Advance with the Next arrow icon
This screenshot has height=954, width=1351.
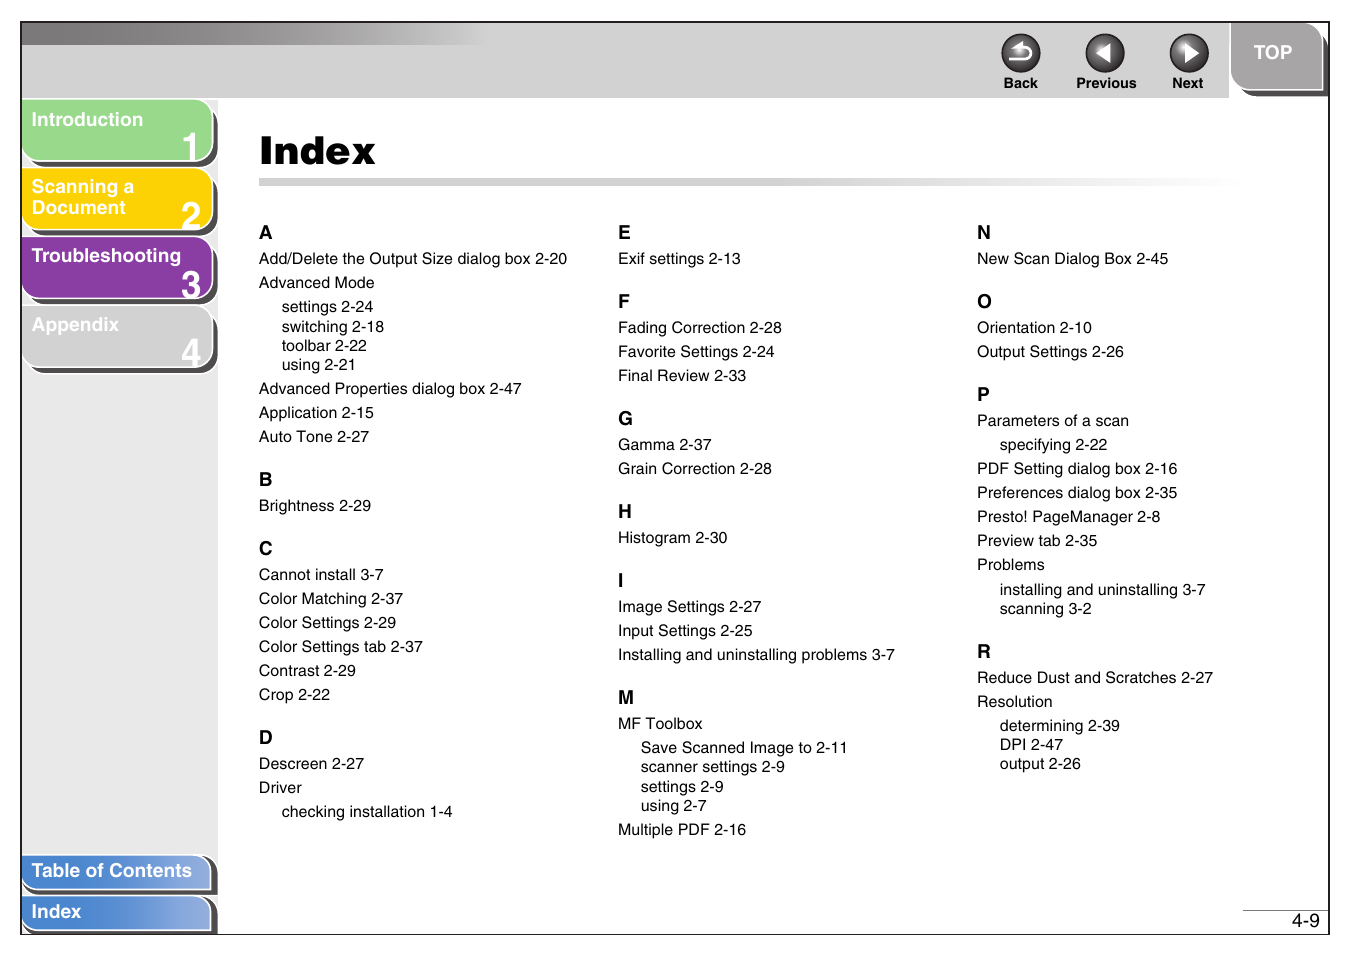[x=1188, y=53]
